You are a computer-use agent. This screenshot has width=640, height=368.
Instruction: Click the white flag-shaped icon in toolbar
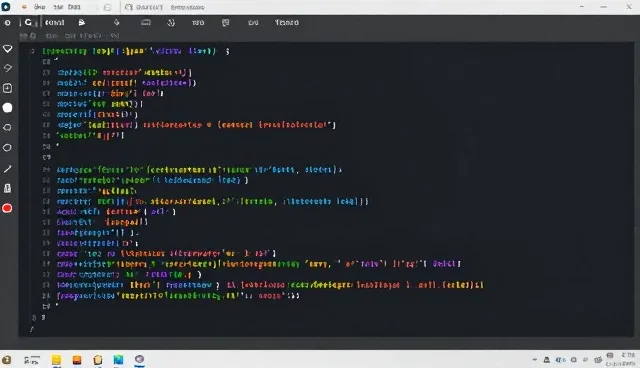[82, 22]
